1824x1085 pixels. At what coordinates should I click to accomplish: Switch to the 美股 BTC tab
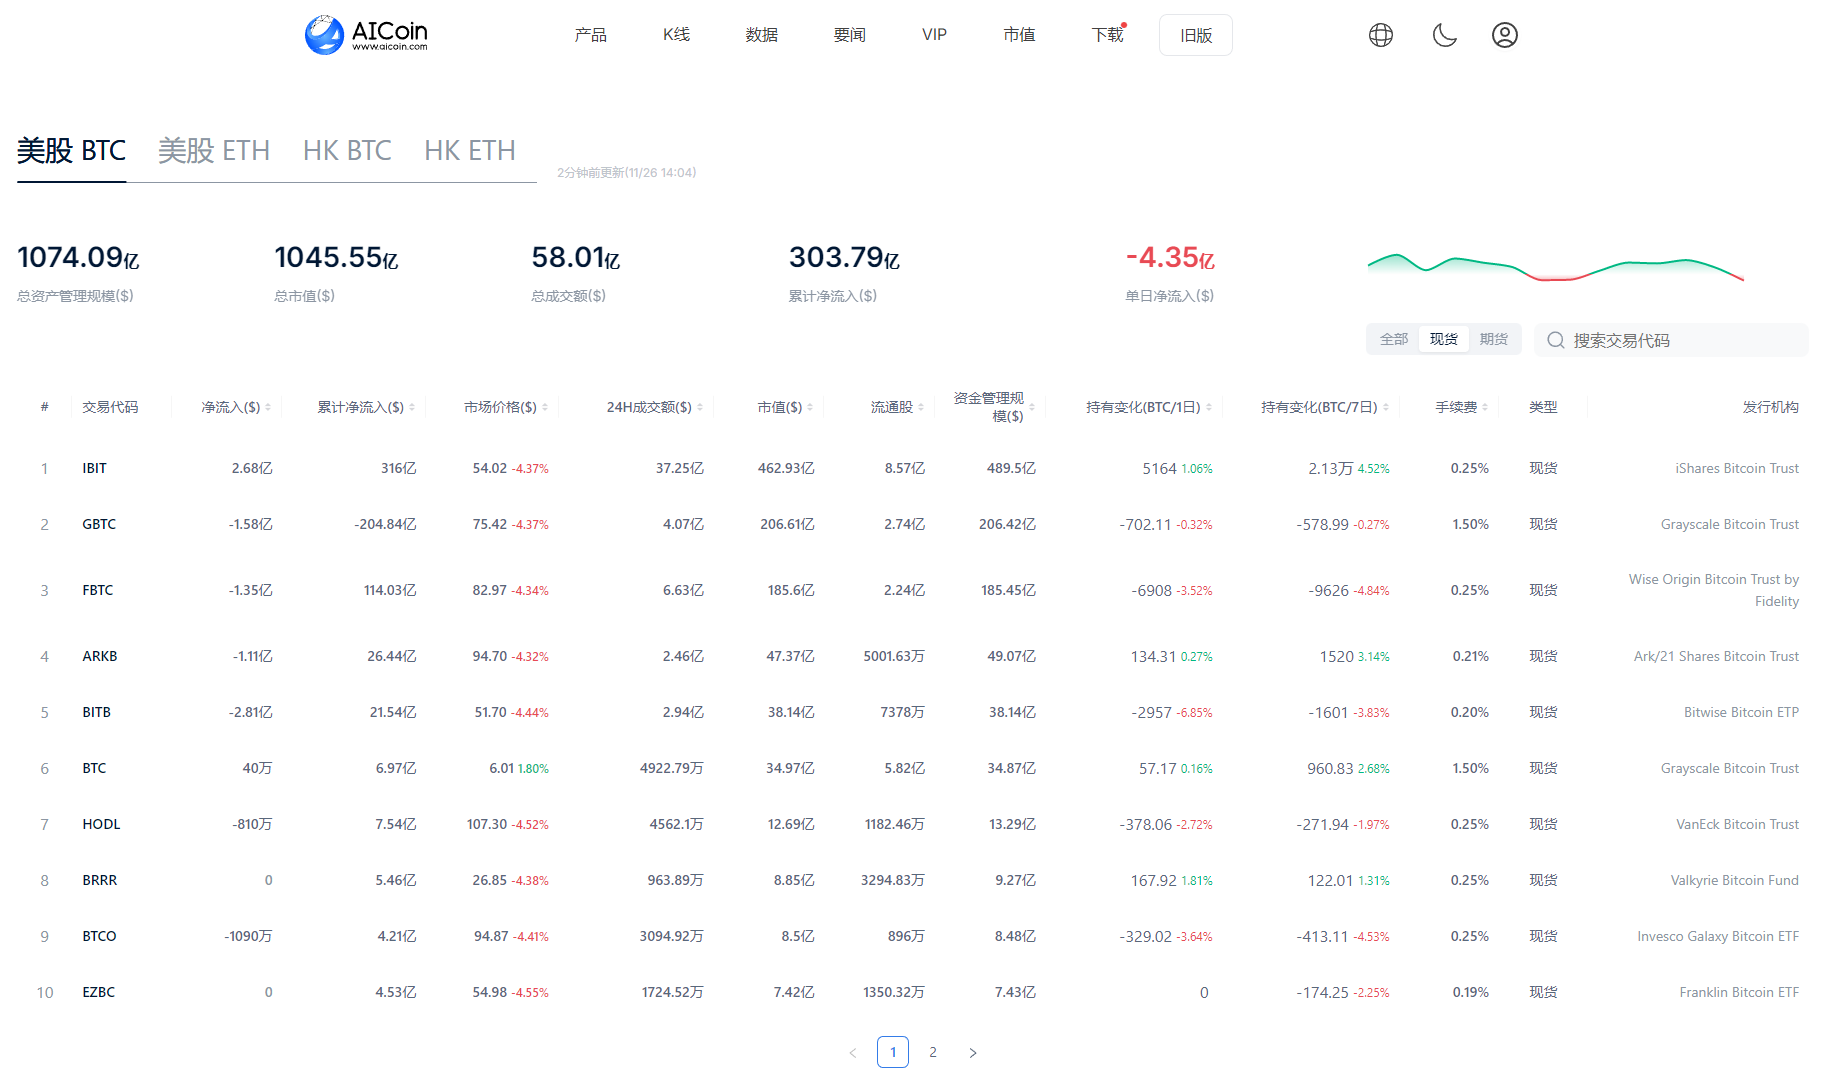click(71, 151)
